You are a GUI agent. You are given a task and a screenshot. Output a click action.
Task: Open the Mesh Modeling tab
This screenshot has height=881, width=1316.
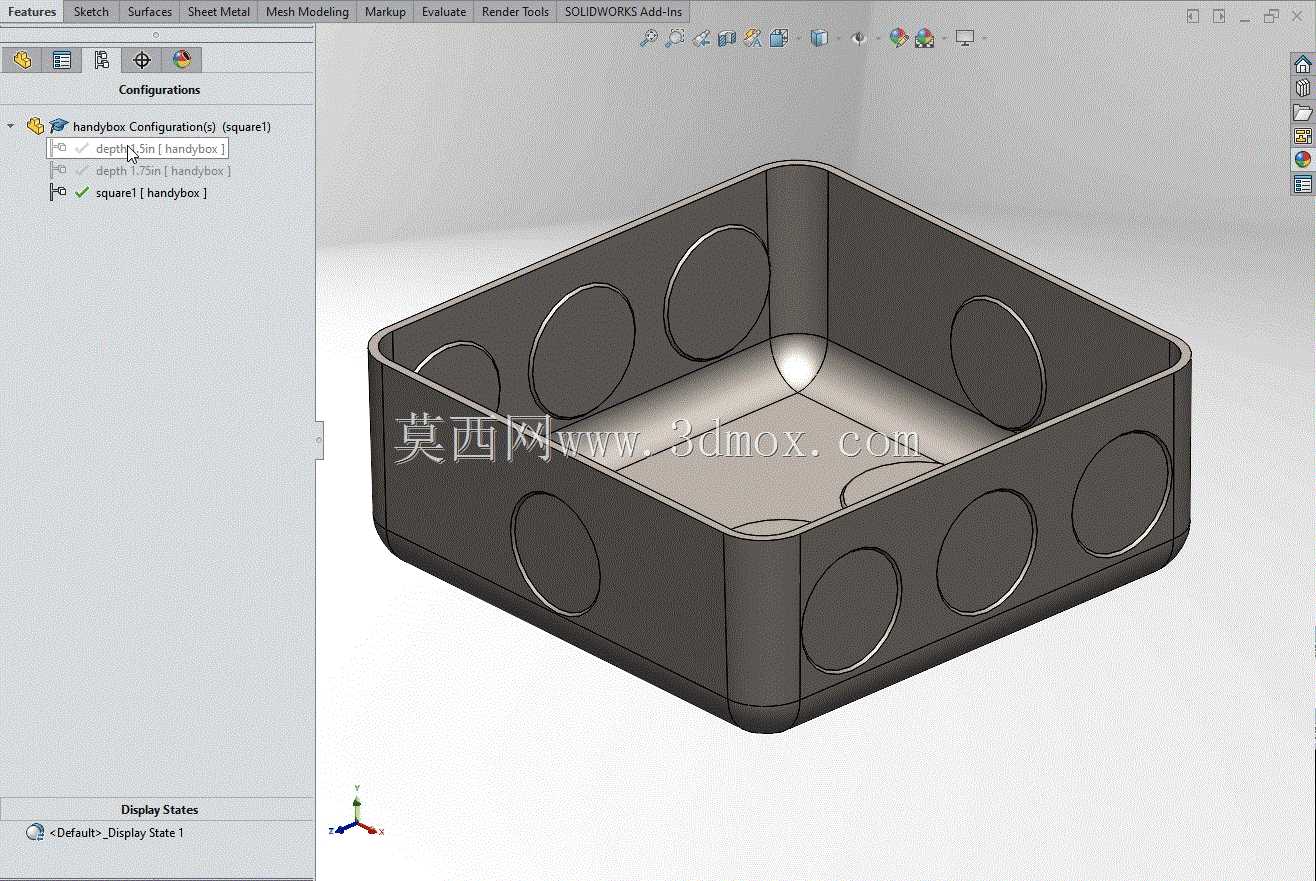coord(307,12)
